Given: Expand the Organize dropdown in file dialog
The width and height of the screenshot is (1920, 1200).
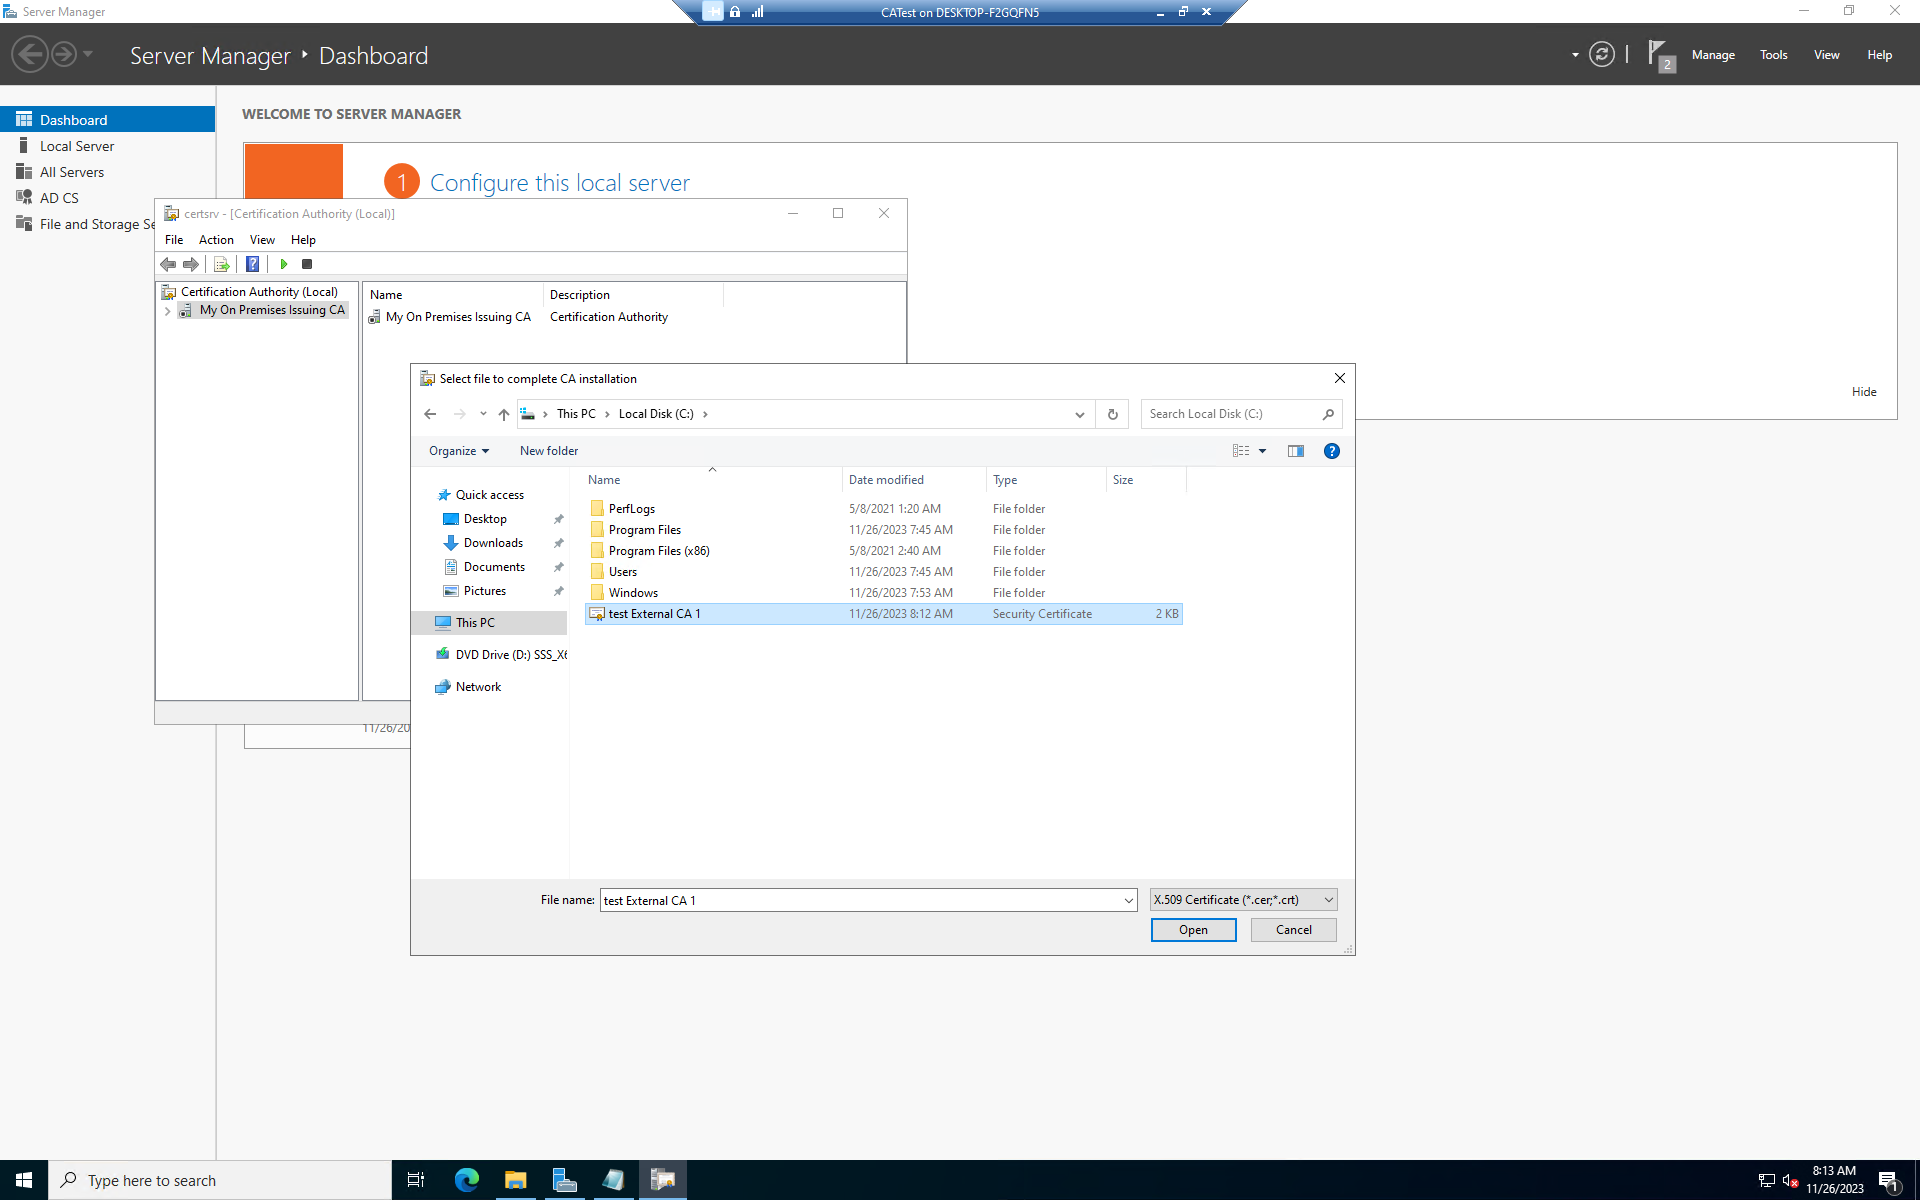Looking at the screenshot, I should pyautogui.click(x=459, y=451).
